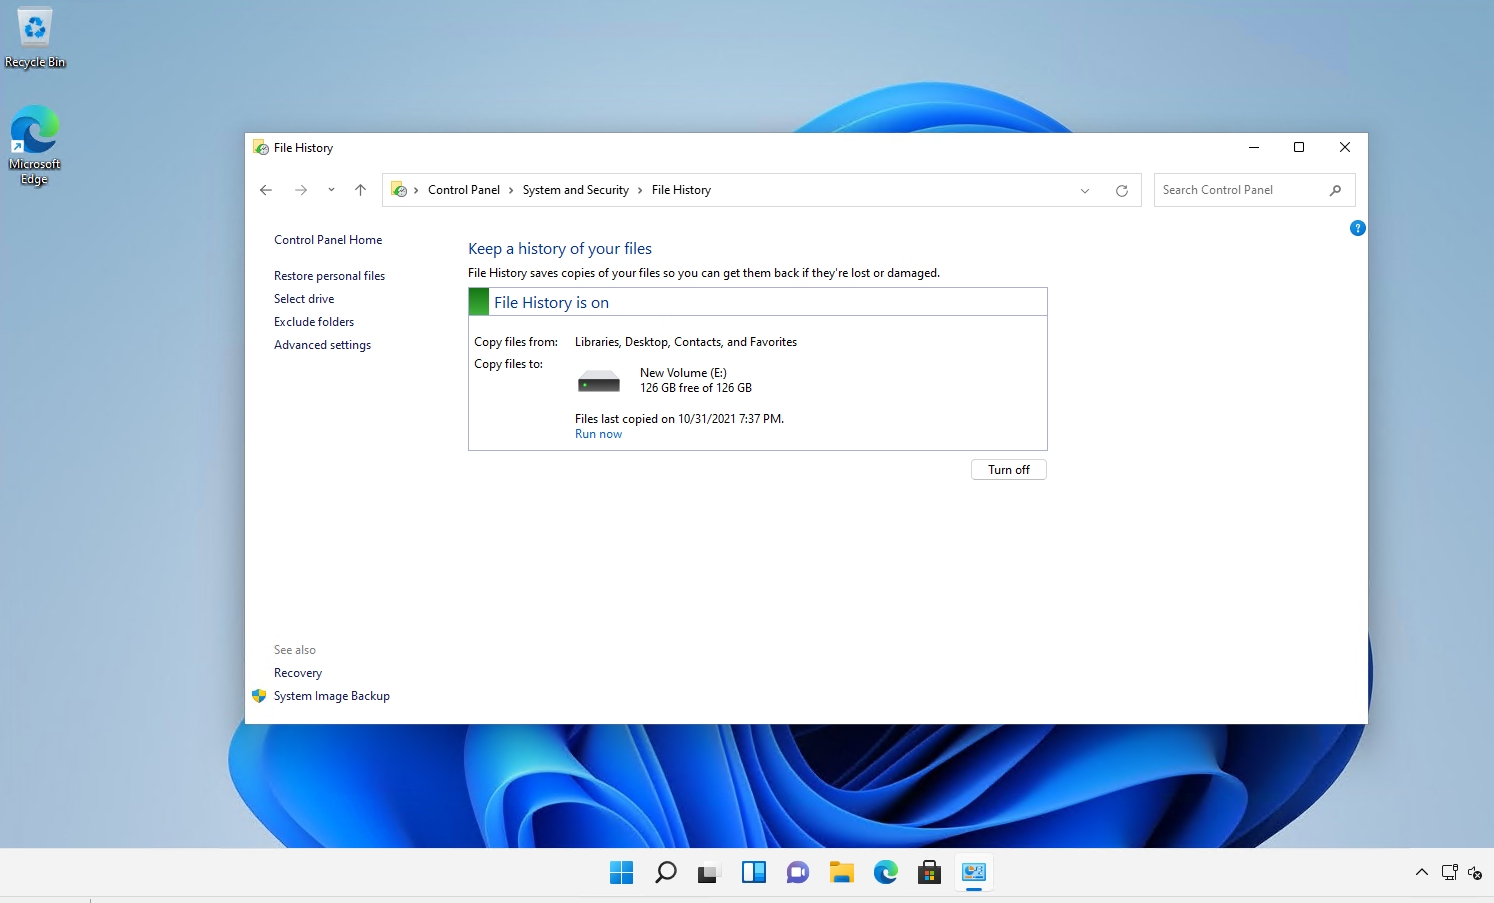Open Windows Search from the taskbar
1494x903 pixels.
[665, 871]
